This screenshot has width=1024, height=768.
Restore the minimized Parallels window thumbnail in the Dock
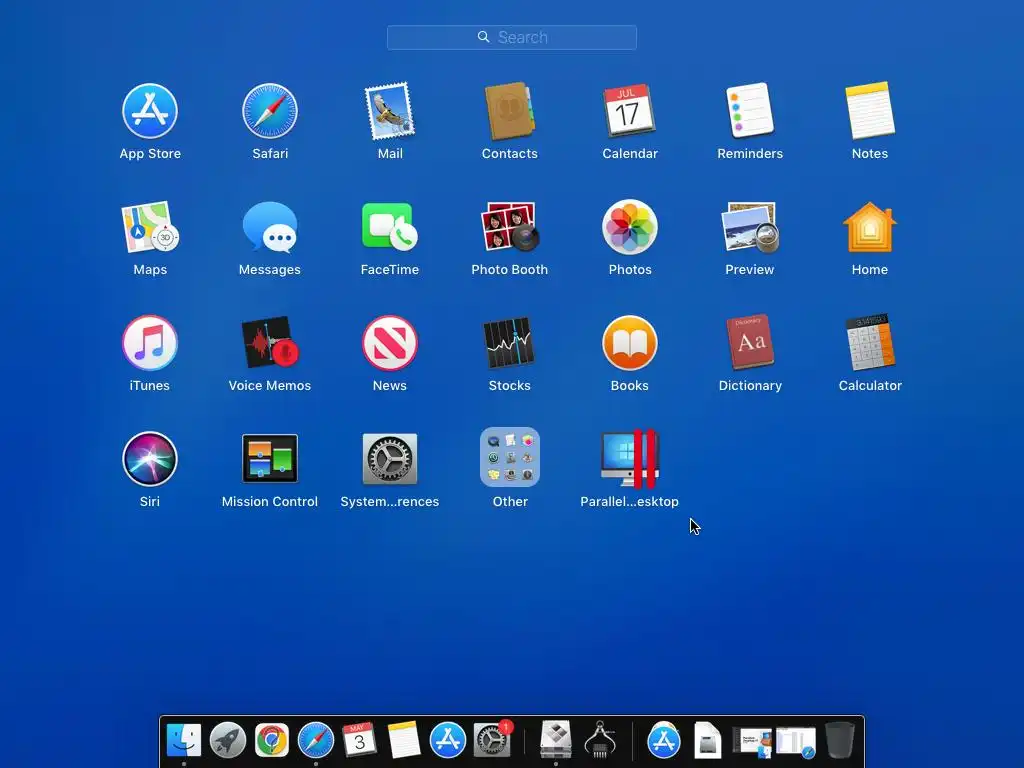752,743
